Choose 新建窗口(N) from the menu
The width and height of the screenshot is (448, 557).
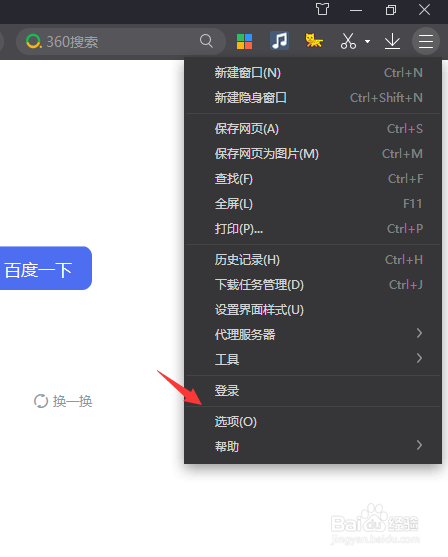(313, 73)
